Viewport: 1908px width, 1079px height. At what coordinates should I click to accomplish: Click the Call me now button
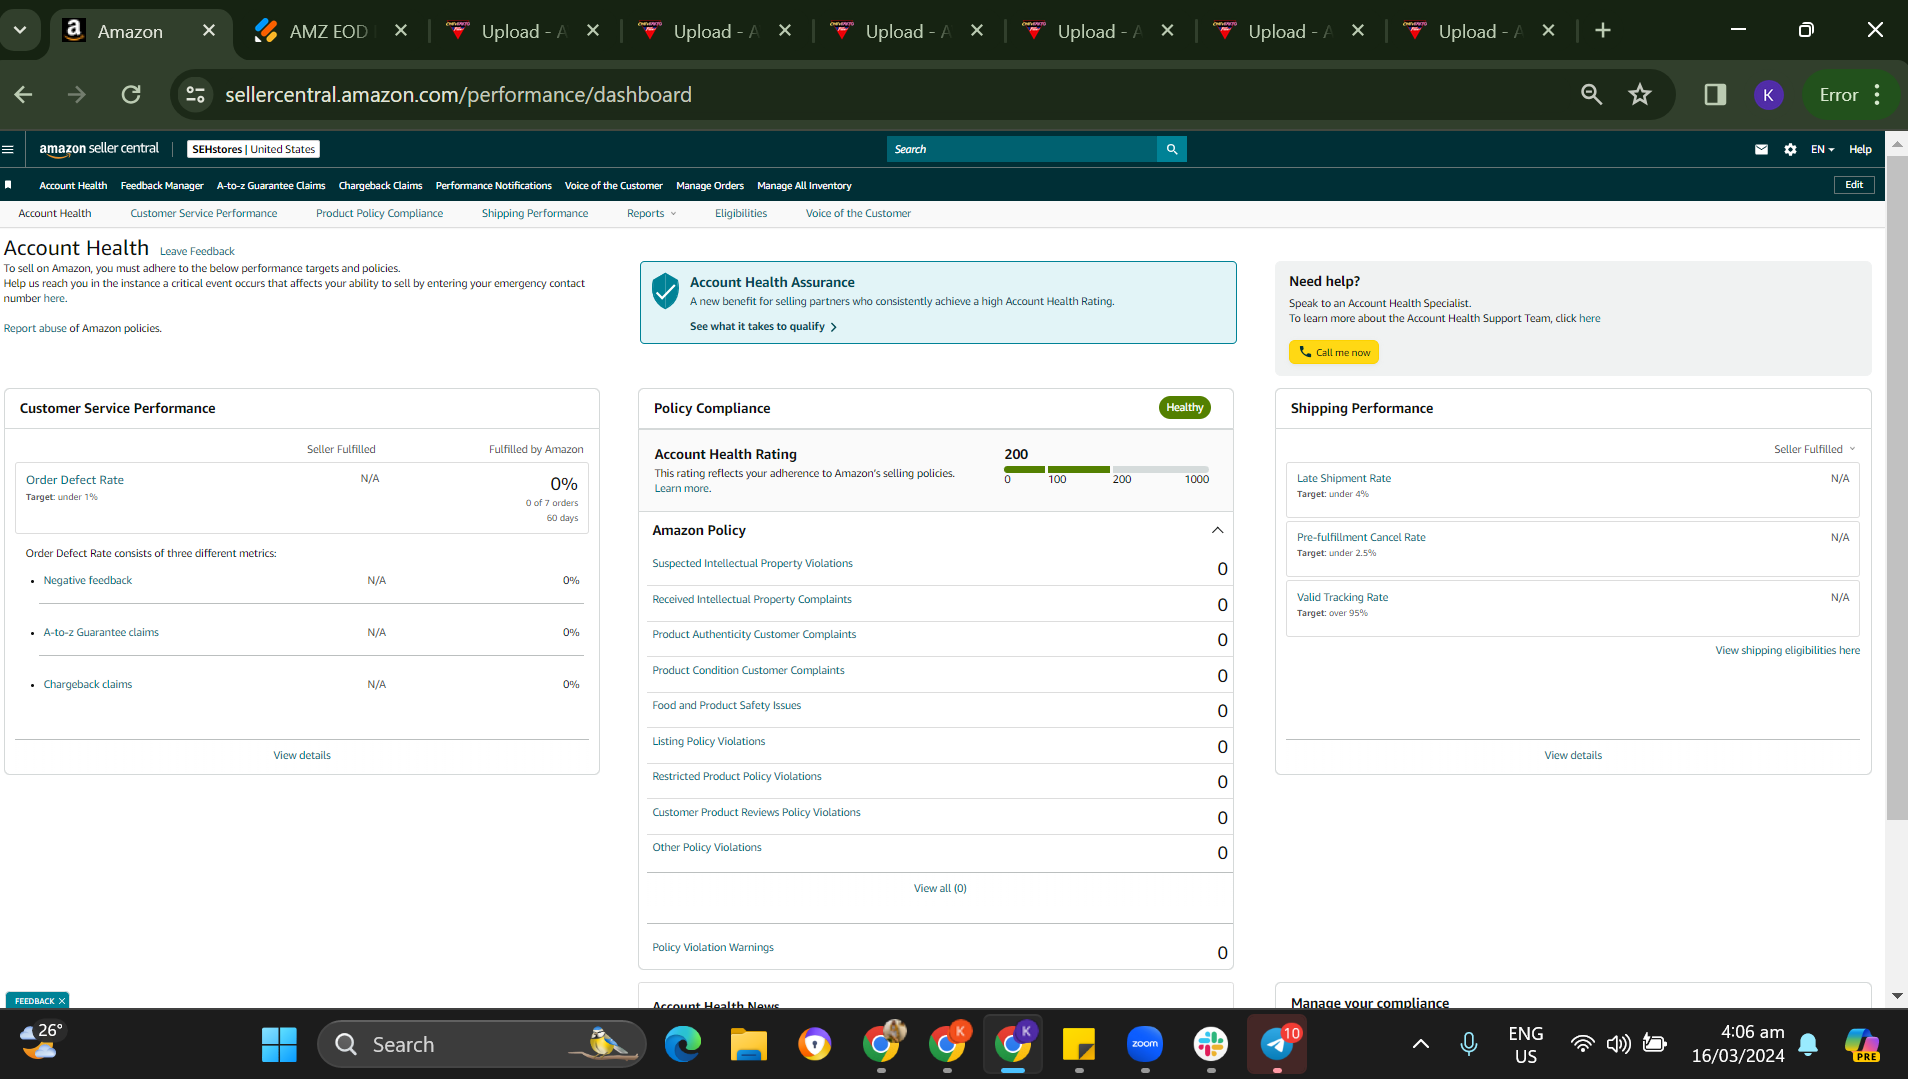pyautogui.click(x=1334, y=352)
